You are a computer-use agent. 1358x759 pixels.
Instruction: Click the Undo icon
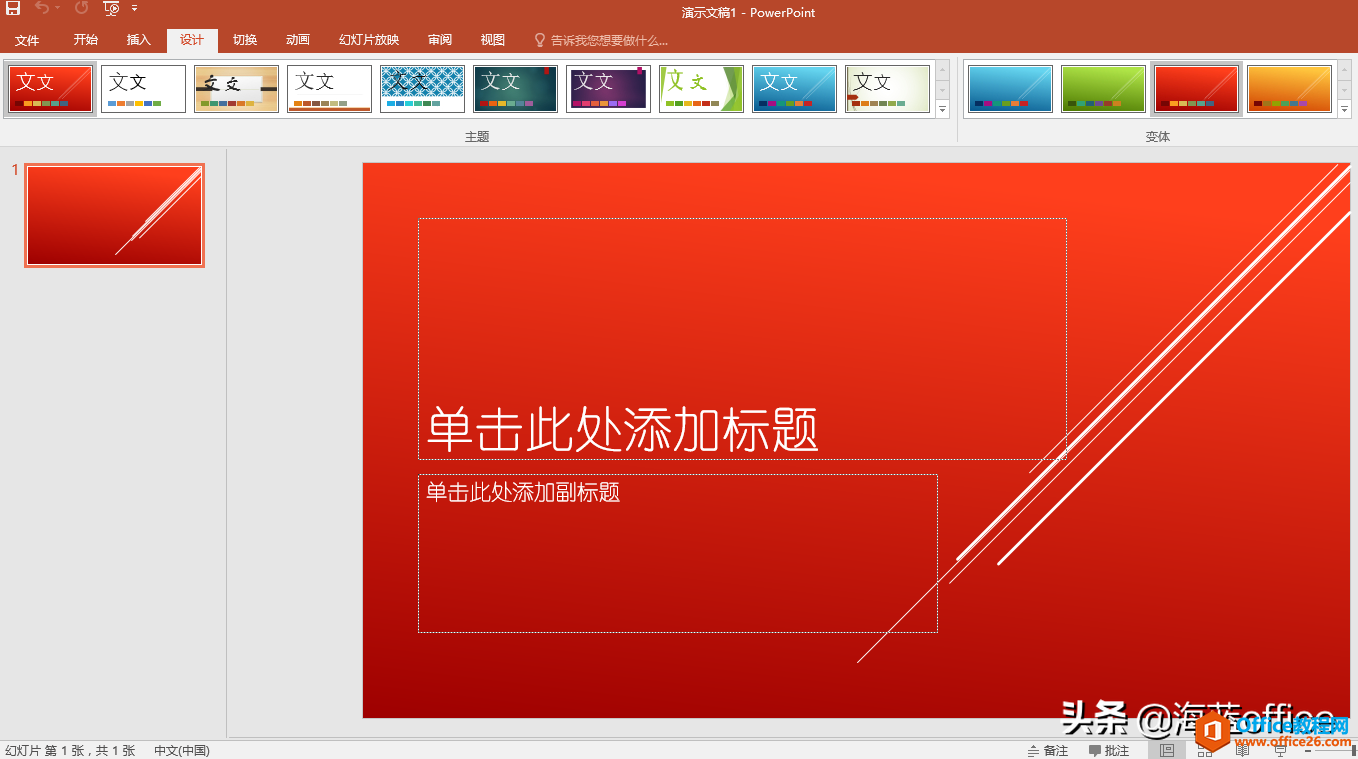(x=42, y=8)
